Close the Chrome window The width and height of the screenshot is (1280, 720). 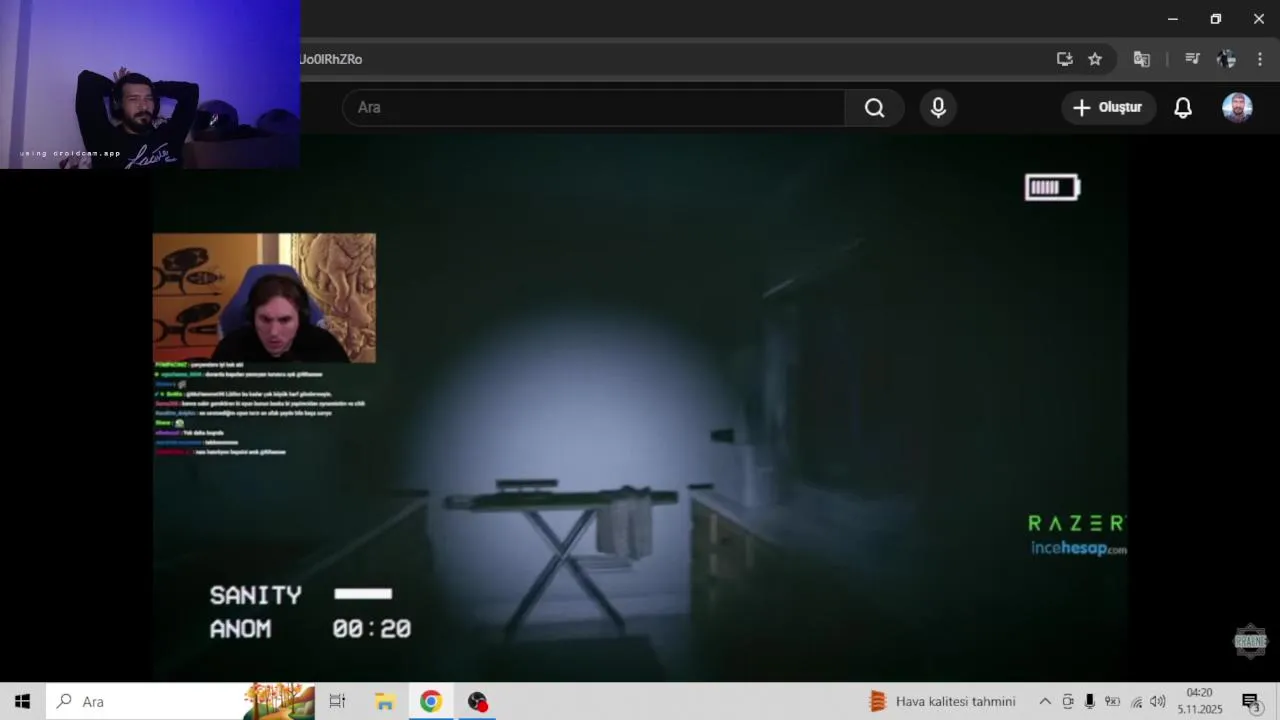pos(1258,18)
